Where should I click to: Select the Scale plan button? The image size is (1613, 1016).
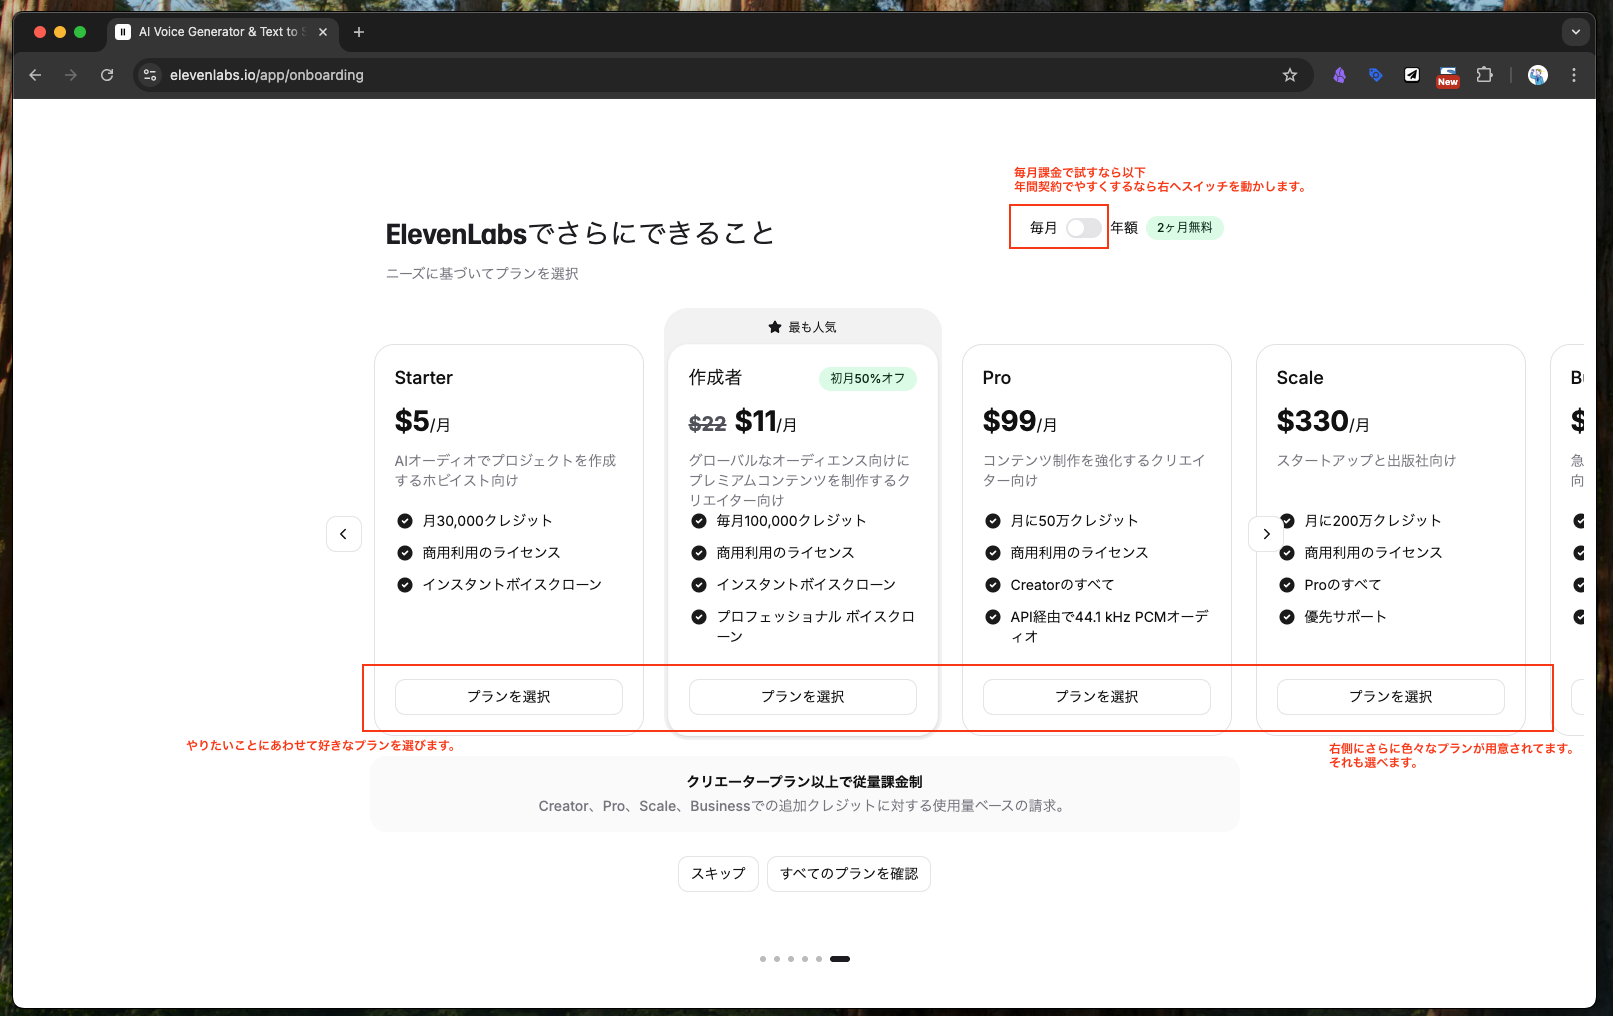tap(1390, 697)
